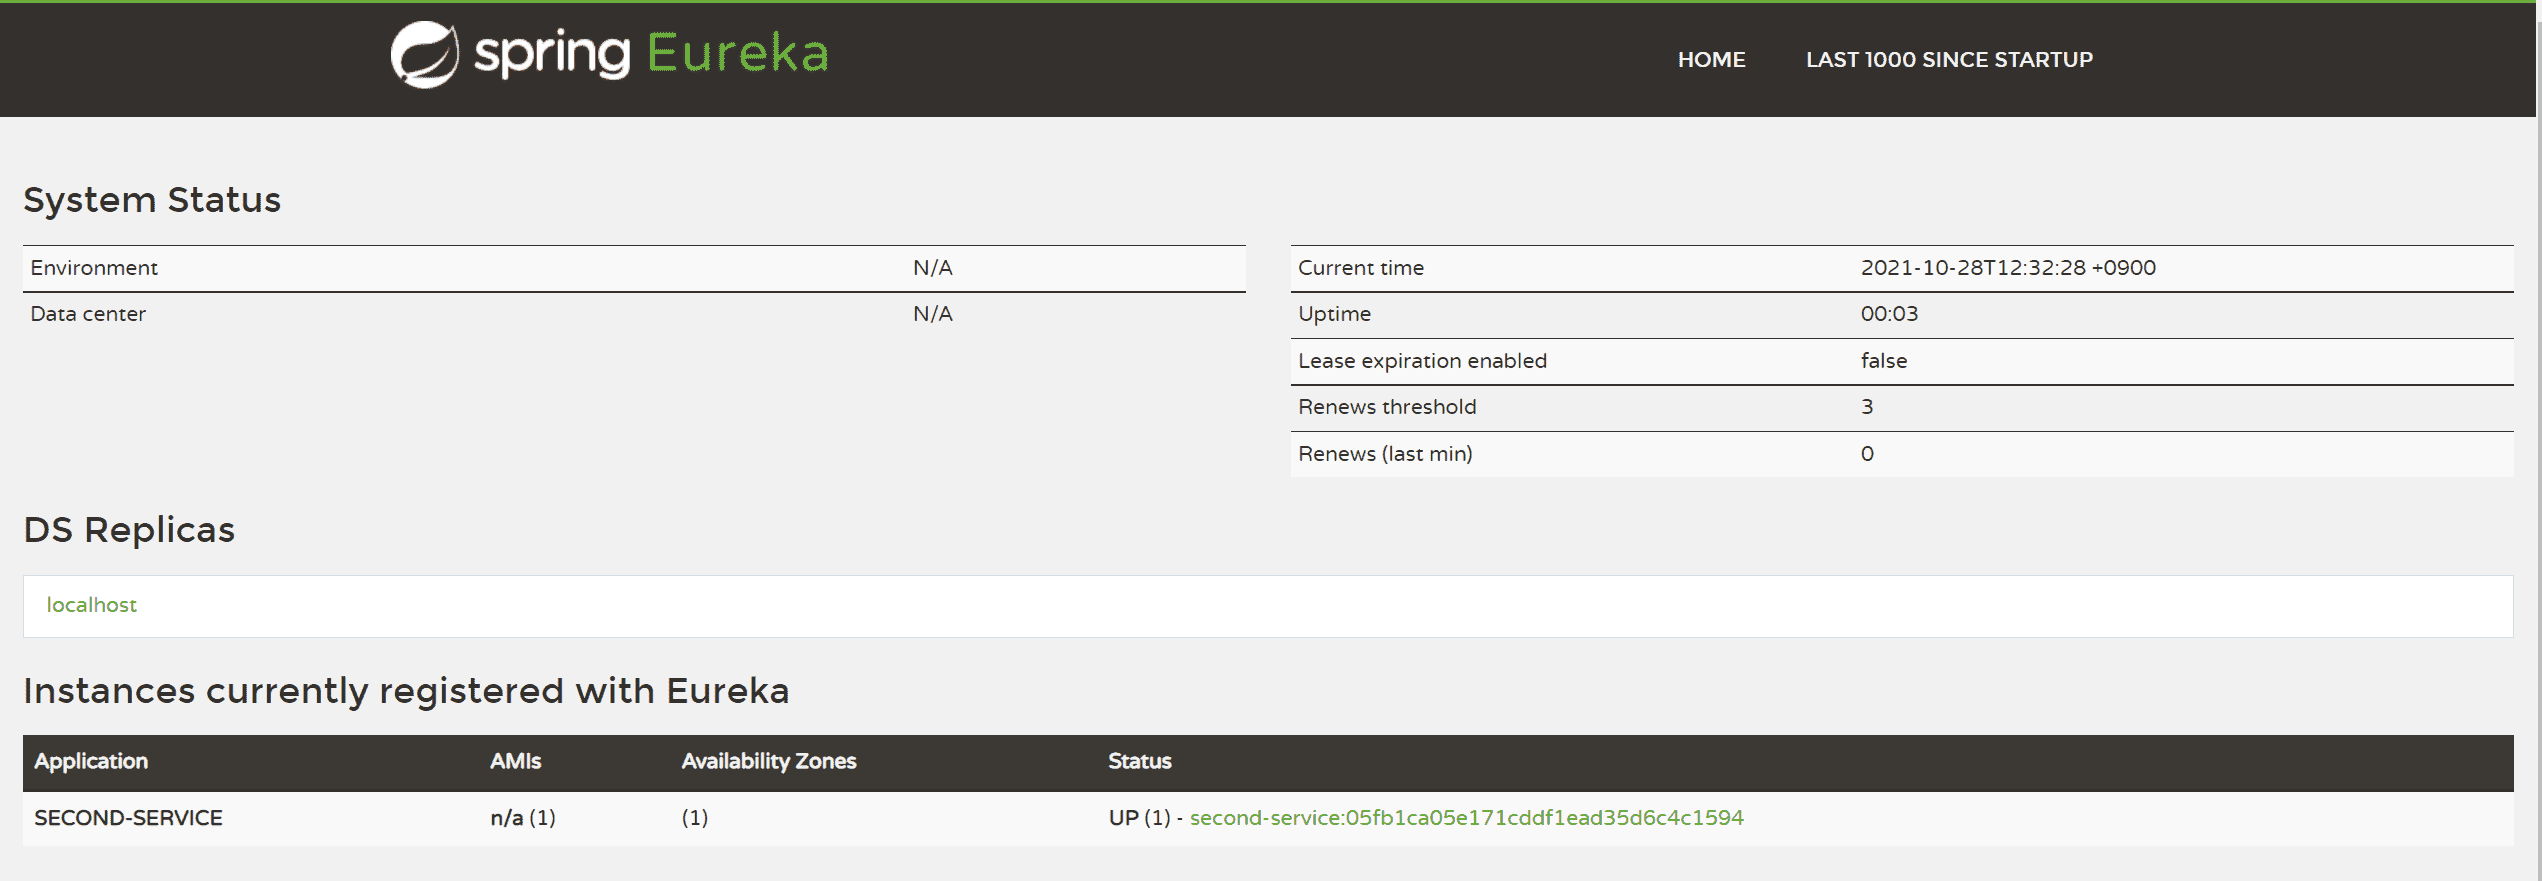The height and width of the screenshot is (881, 2542).
Task: Click the System Status heading
Action: 152,200
